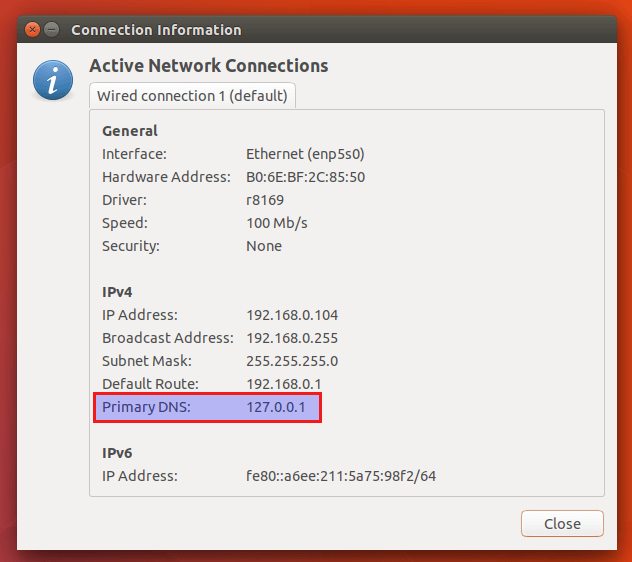Click the window close button in title bar
Image resolution: width=632 pixels, height=562 pixels.
tap(30, 30)
